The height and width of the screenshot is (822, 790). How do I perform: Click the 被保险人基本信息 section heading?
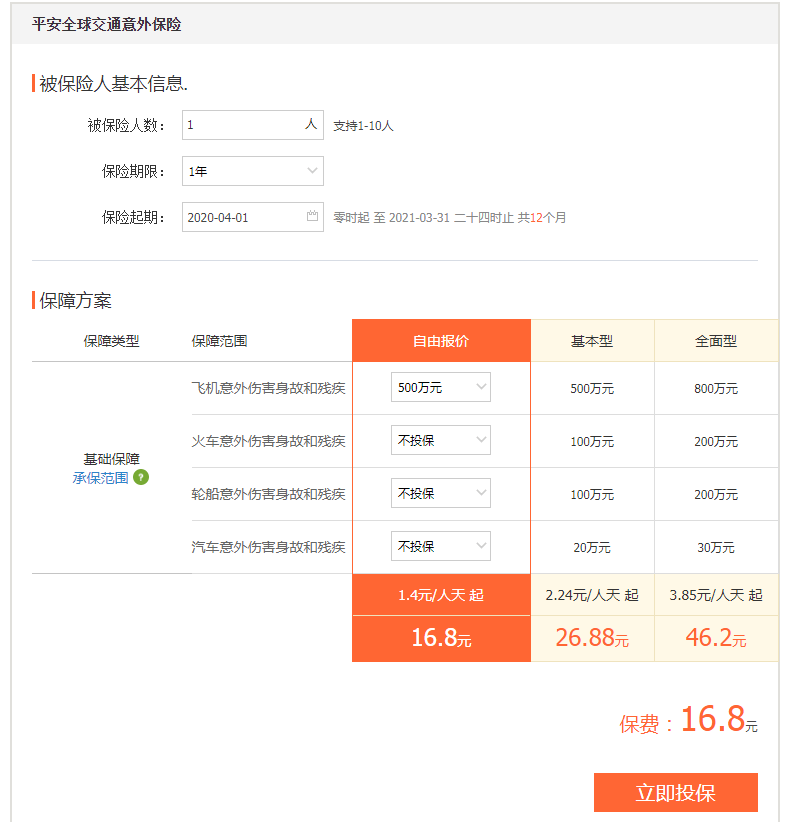coord(113,83)
